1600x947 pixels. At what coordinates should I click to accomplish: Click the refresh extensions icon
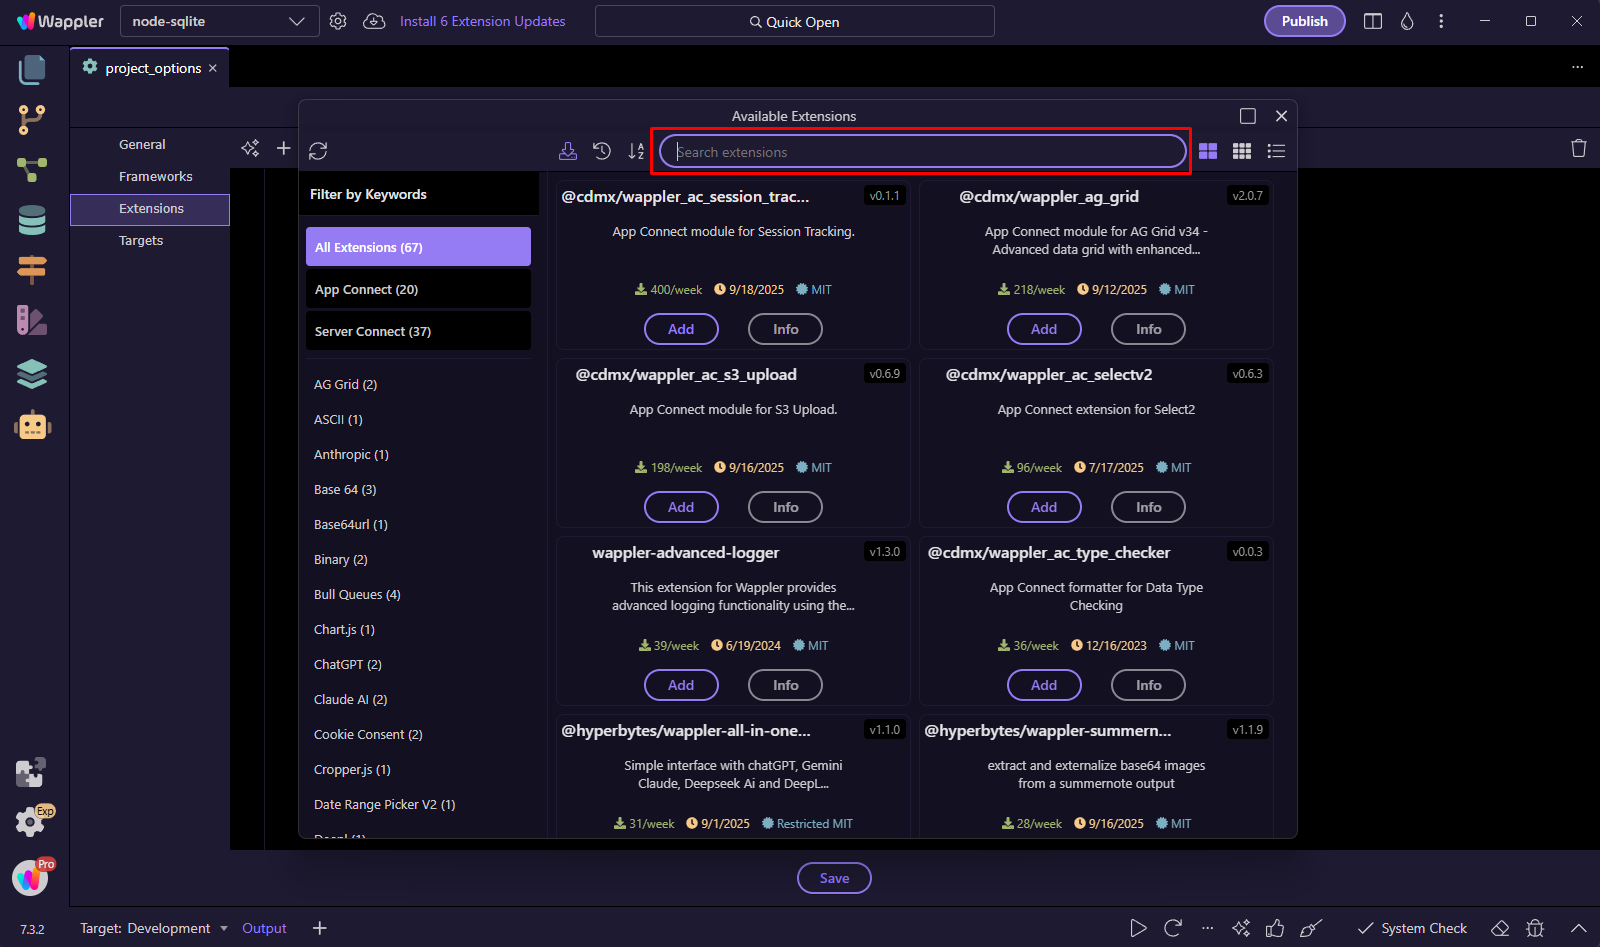click(x=318, y=151)
